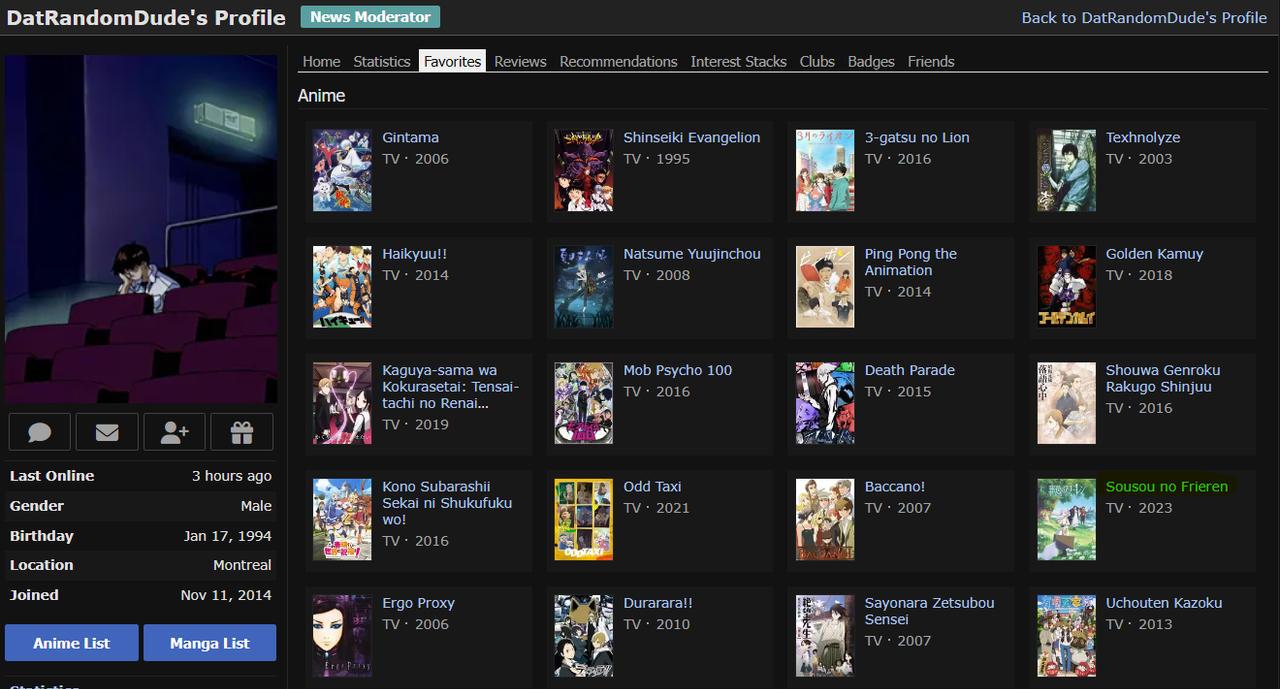Open Shouwa Genroku Rakugo Shinjuu link

(x=1163, y=378)
